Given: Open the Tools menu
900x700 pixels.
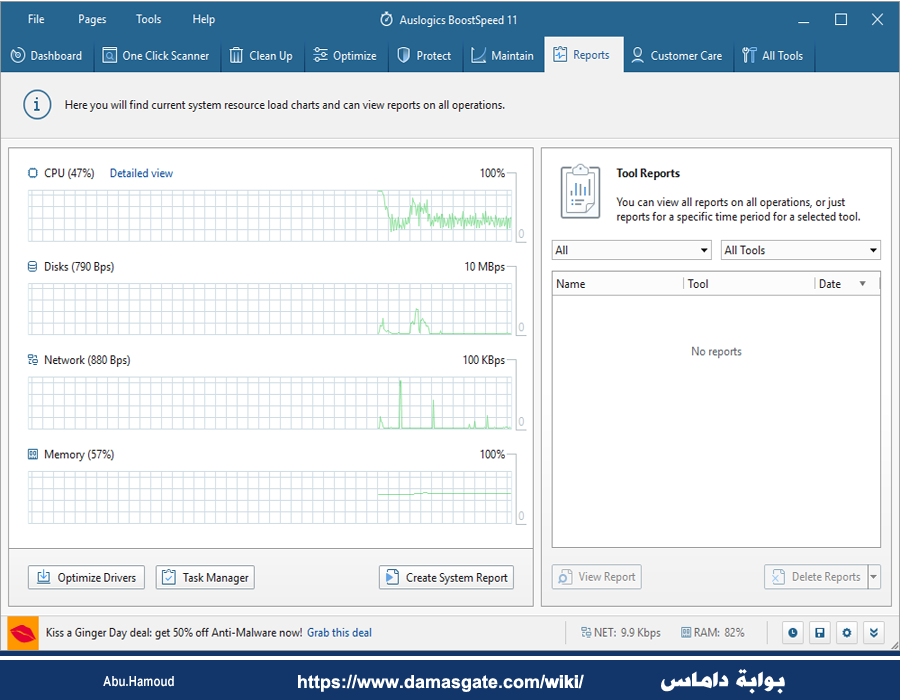Looking at the screenshot, I should 148,19.
